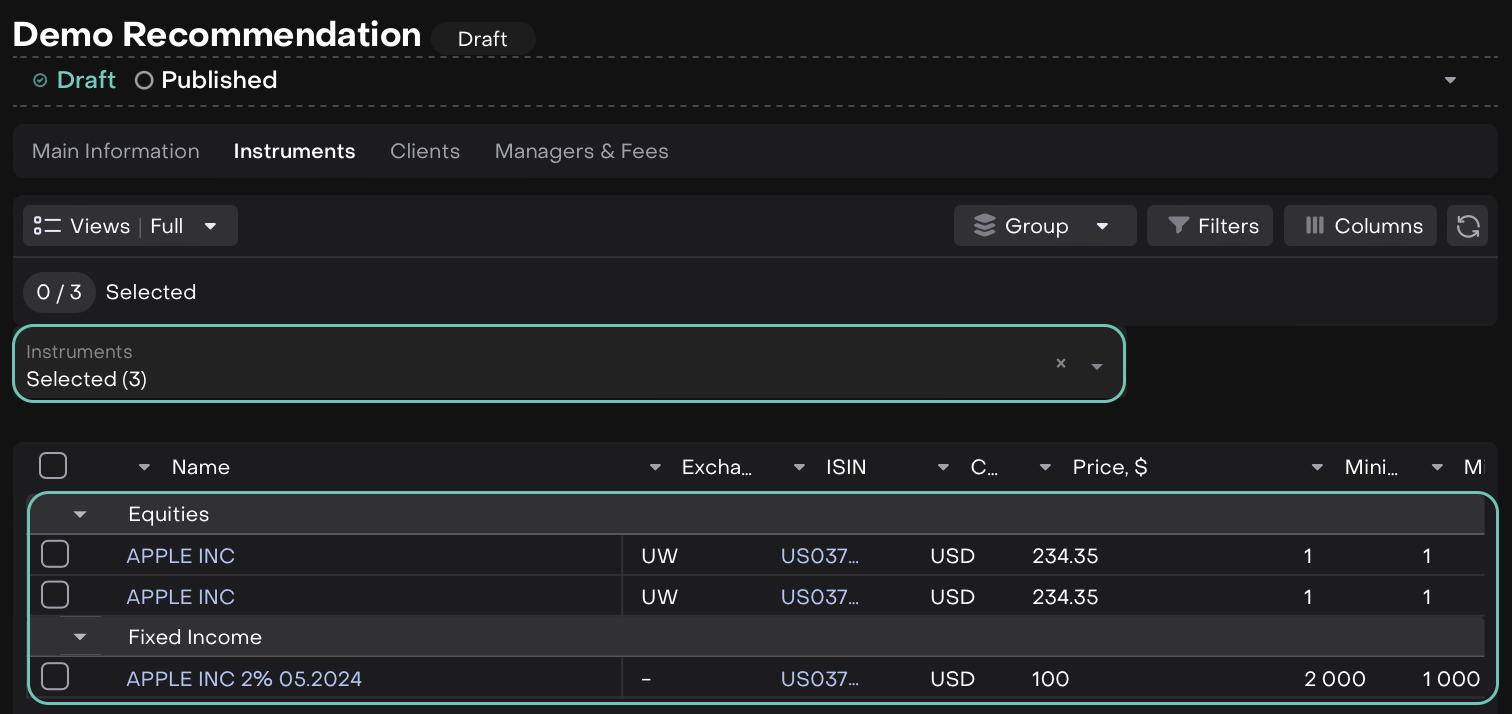Open the Group dropdown

[x=1045, y=226]
